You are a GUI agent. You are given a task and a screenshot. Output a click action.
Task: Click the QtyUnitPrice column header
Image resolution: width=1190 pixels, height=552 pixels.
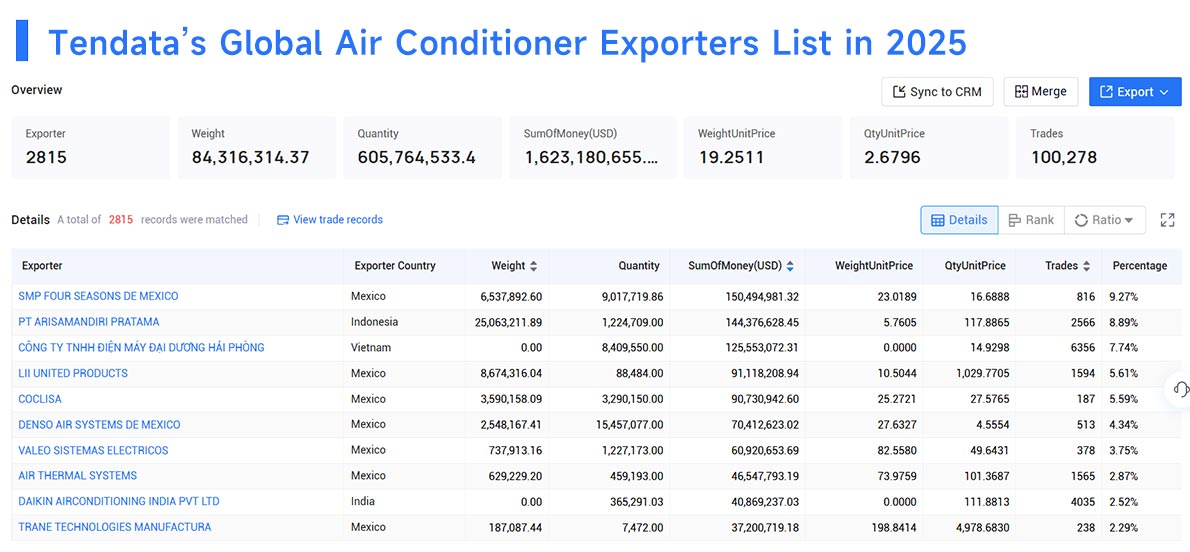[x=975, y=267]
